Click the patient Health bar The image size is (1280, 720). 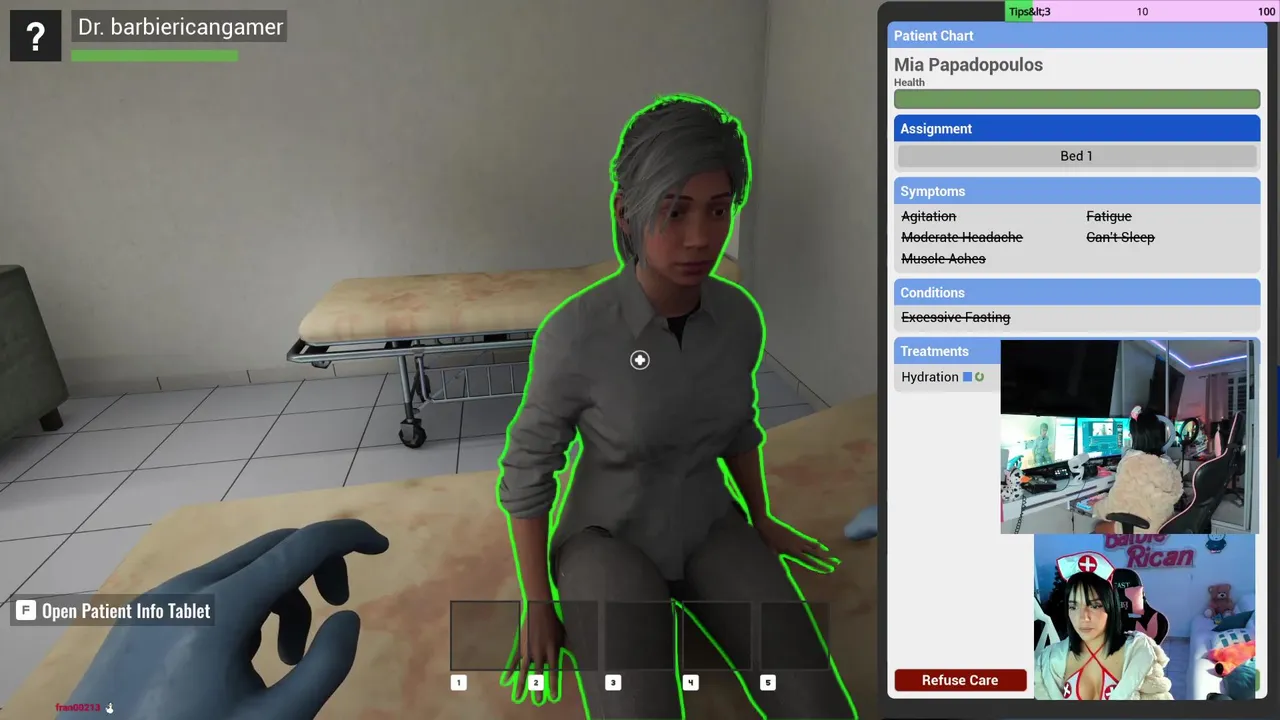coord(1077,99)
